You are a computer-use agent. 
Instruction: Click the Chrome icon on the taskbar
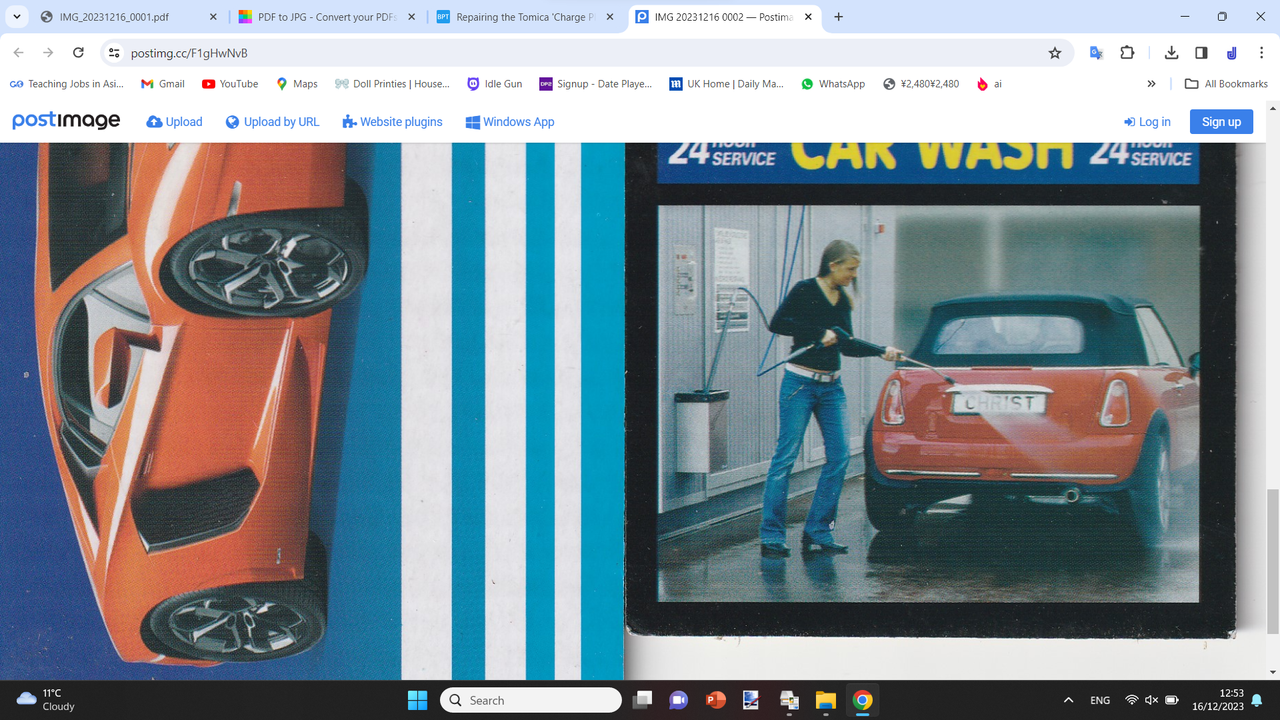click(x=862, y=700)
